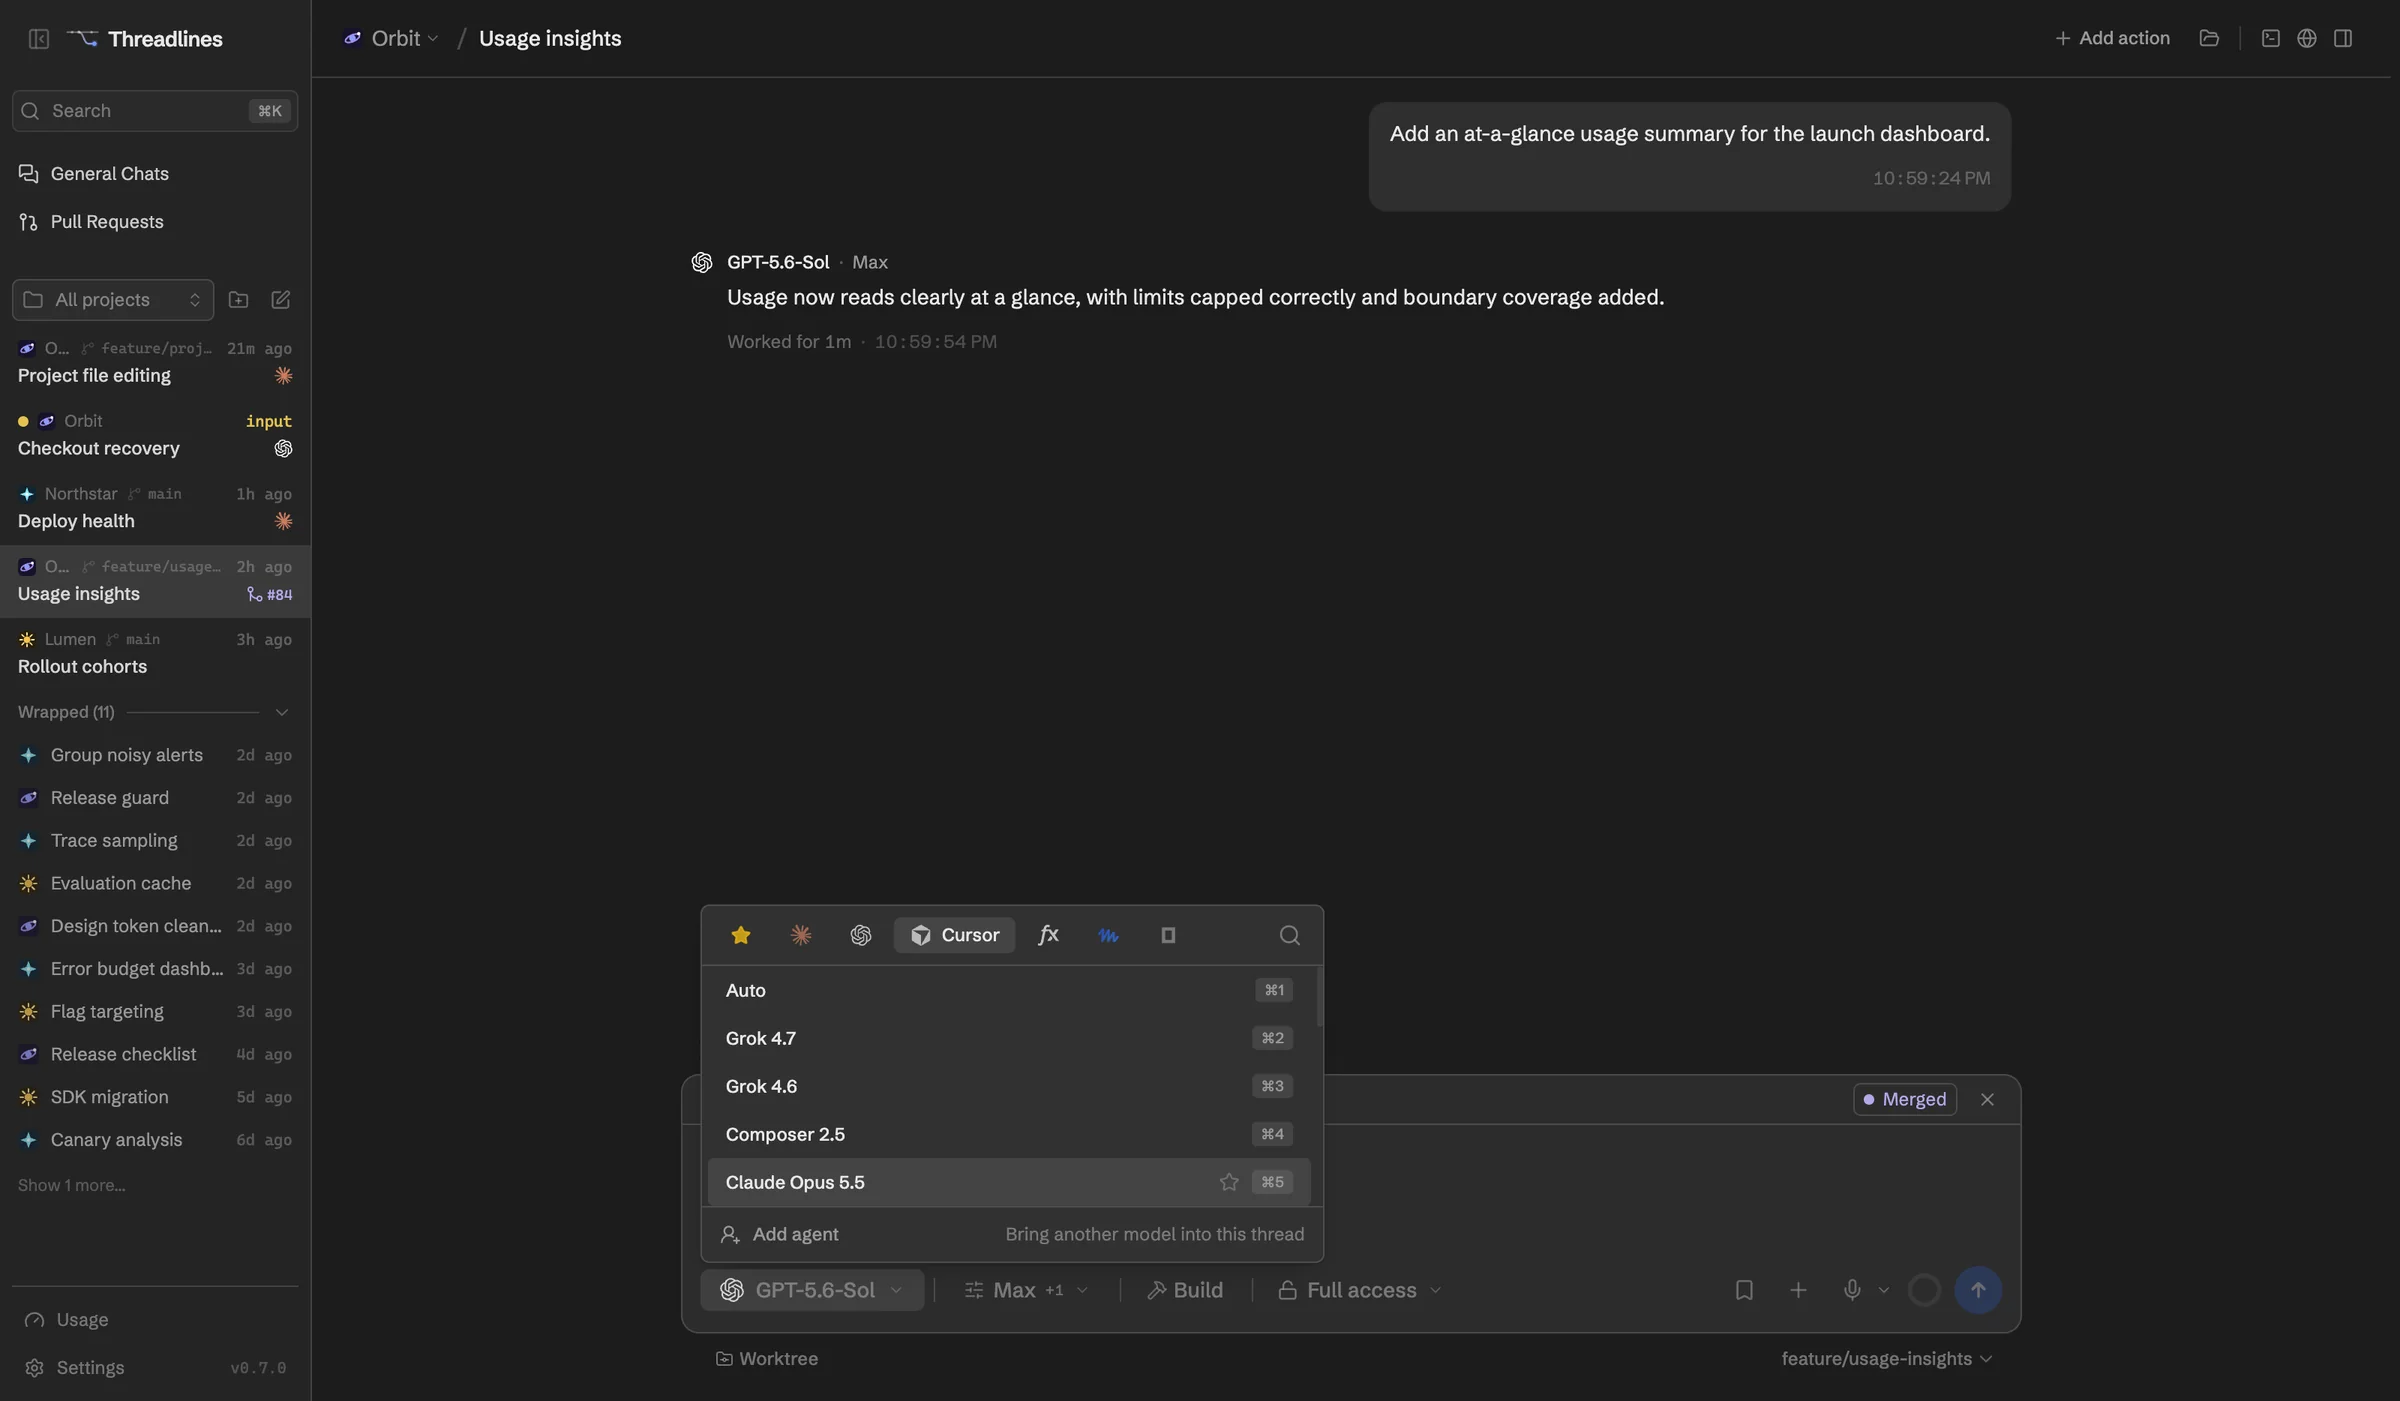Open Pull Requests
Image resolution: width=2400 pixels, height=1401 pixels.
155,222
